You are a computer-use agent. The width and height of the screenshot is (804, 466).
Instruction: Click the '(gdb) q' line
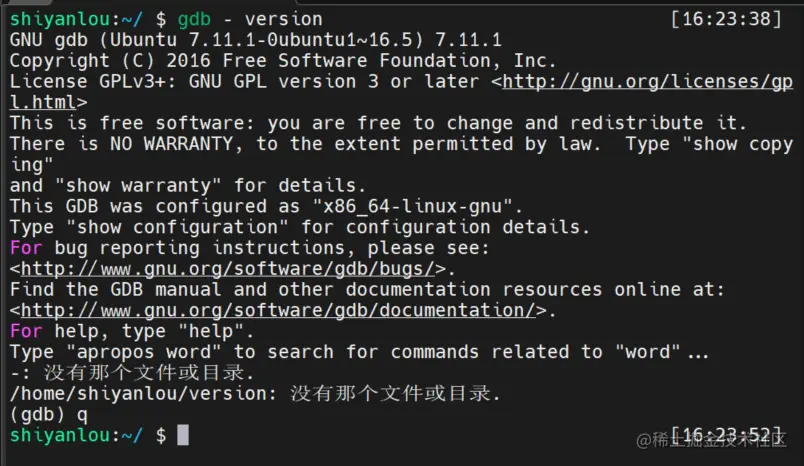tap(49, 414)
